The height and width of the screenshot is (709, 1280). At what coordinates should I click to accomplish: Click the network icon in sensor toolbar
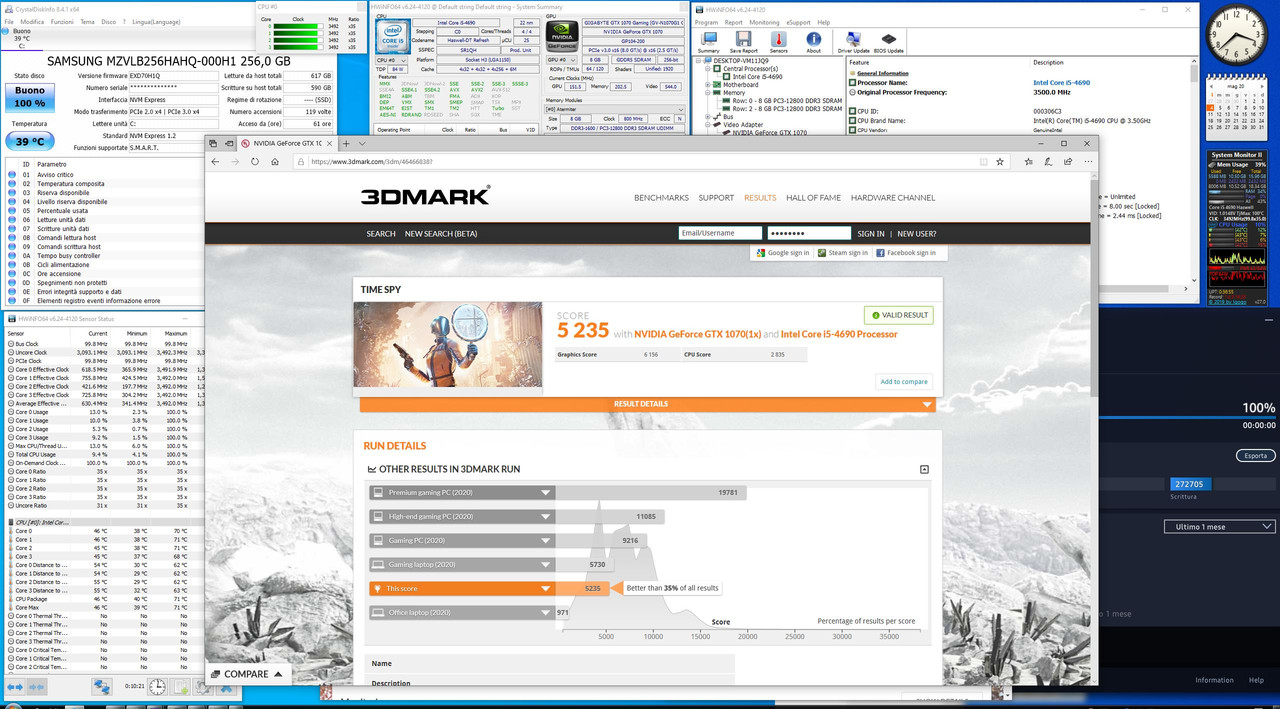102,687
